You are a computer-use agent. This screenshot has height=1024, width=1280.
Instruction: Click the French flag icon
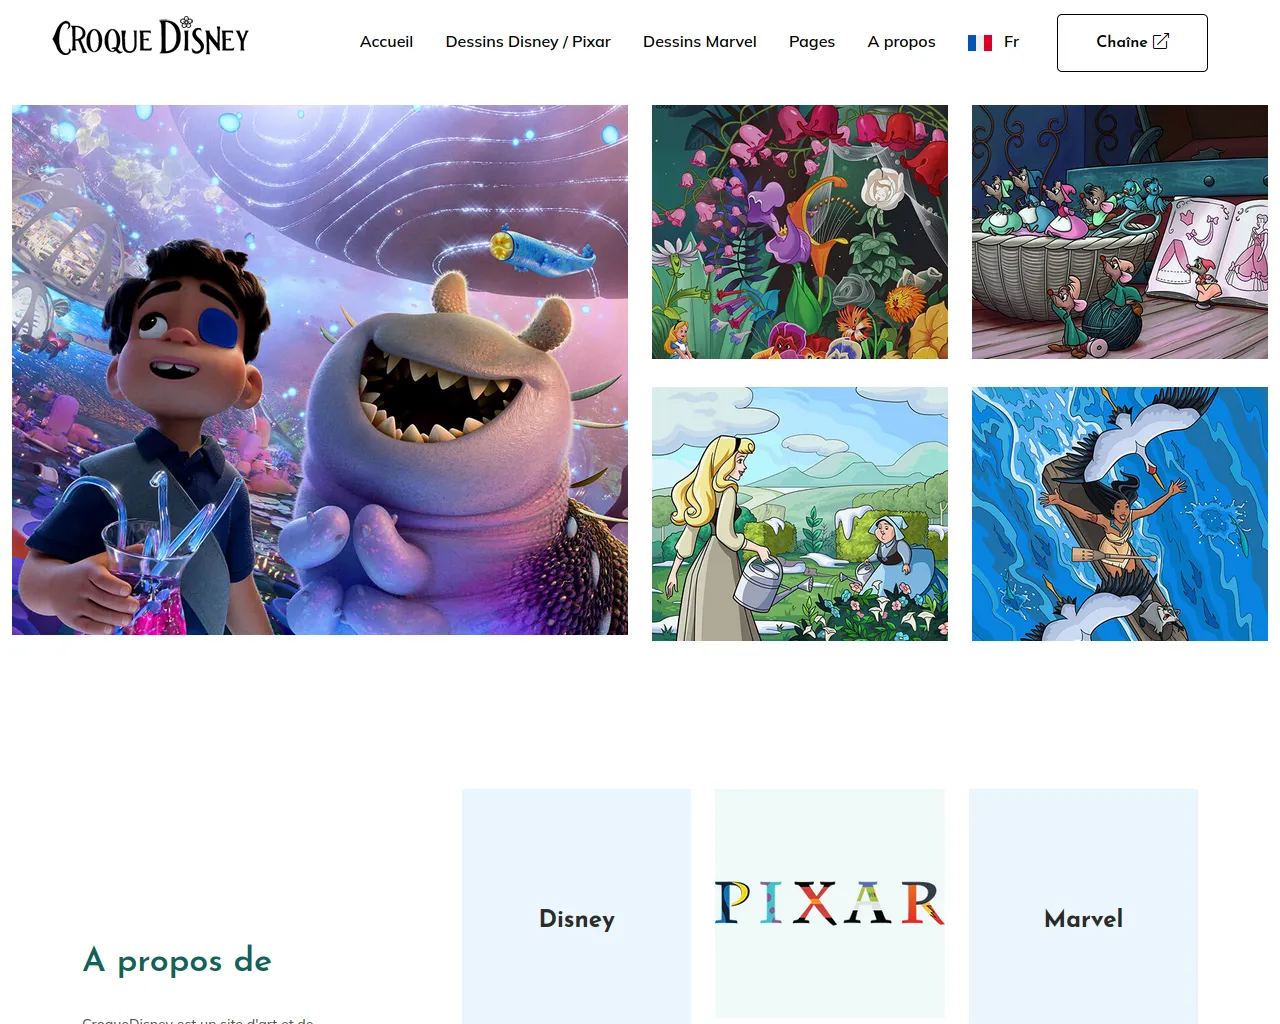[980, 42]
